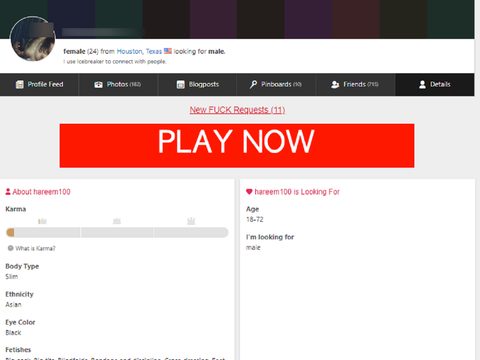Click the Friends people icon

335,85
